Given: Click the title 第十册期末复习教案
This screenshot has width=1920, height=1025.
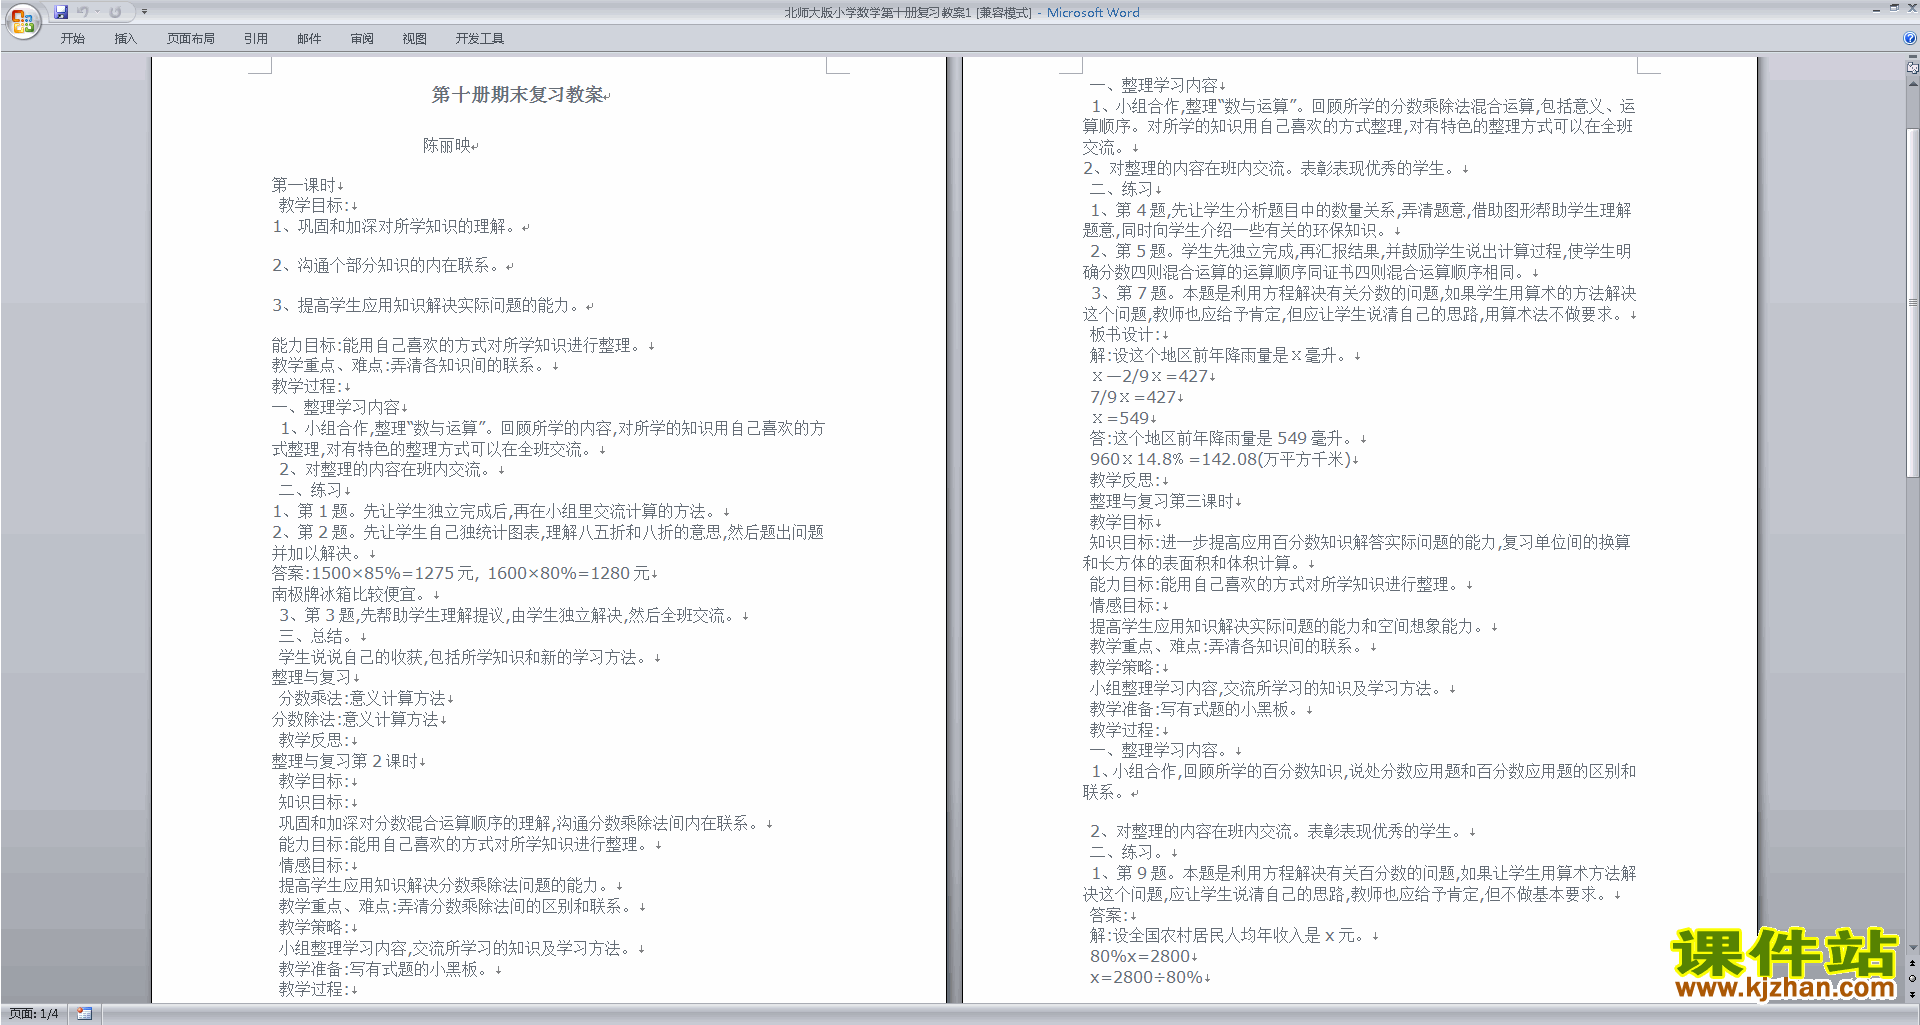Looking at the screenshot, I should [x=518, y=95].
